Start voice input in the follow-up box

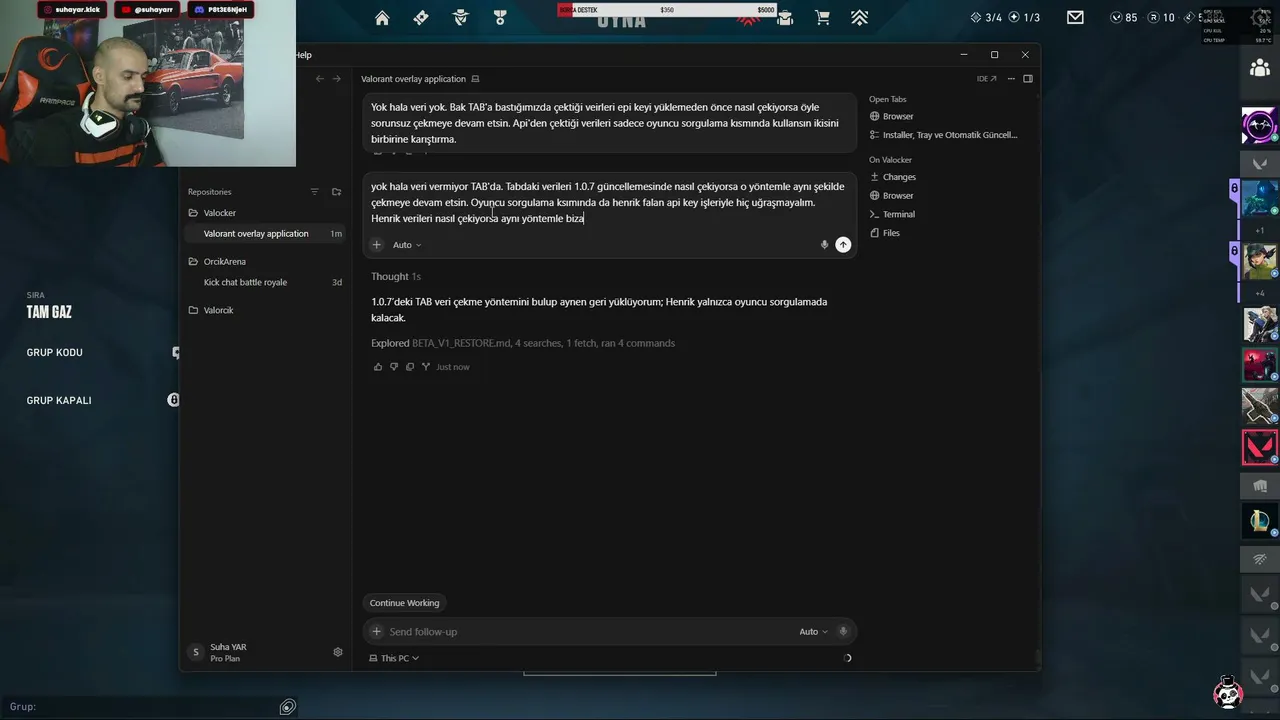pos(843,632)
